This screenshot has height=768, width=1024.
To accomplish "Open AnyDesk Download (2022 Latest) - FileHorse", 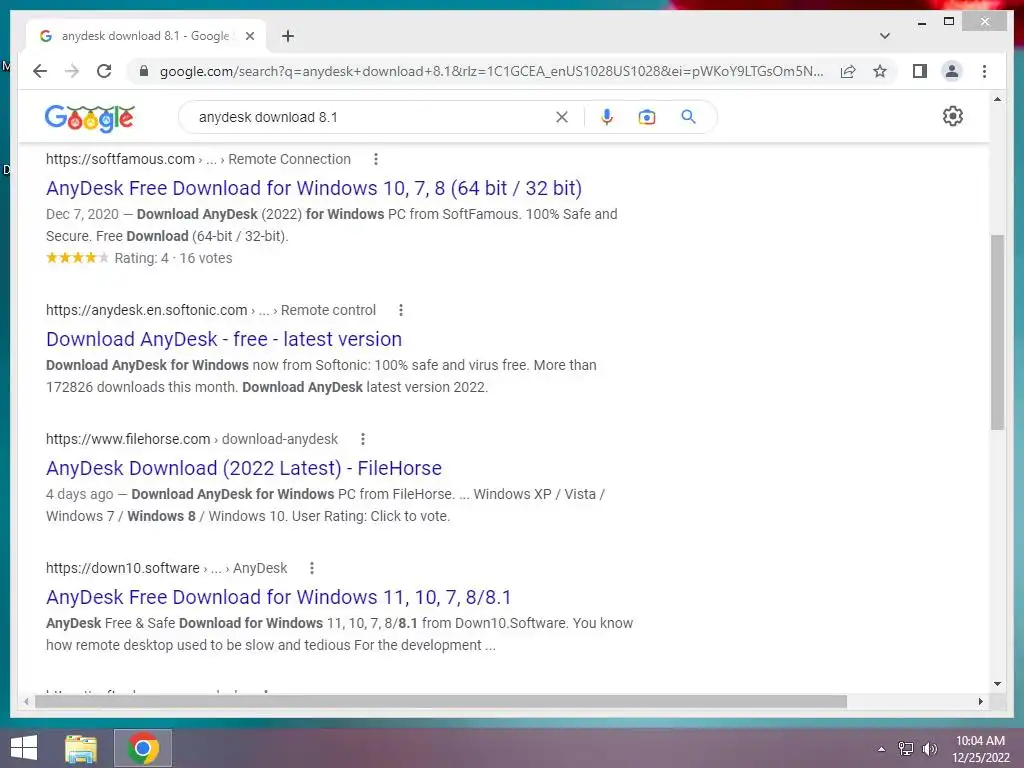I will (244, 468).
